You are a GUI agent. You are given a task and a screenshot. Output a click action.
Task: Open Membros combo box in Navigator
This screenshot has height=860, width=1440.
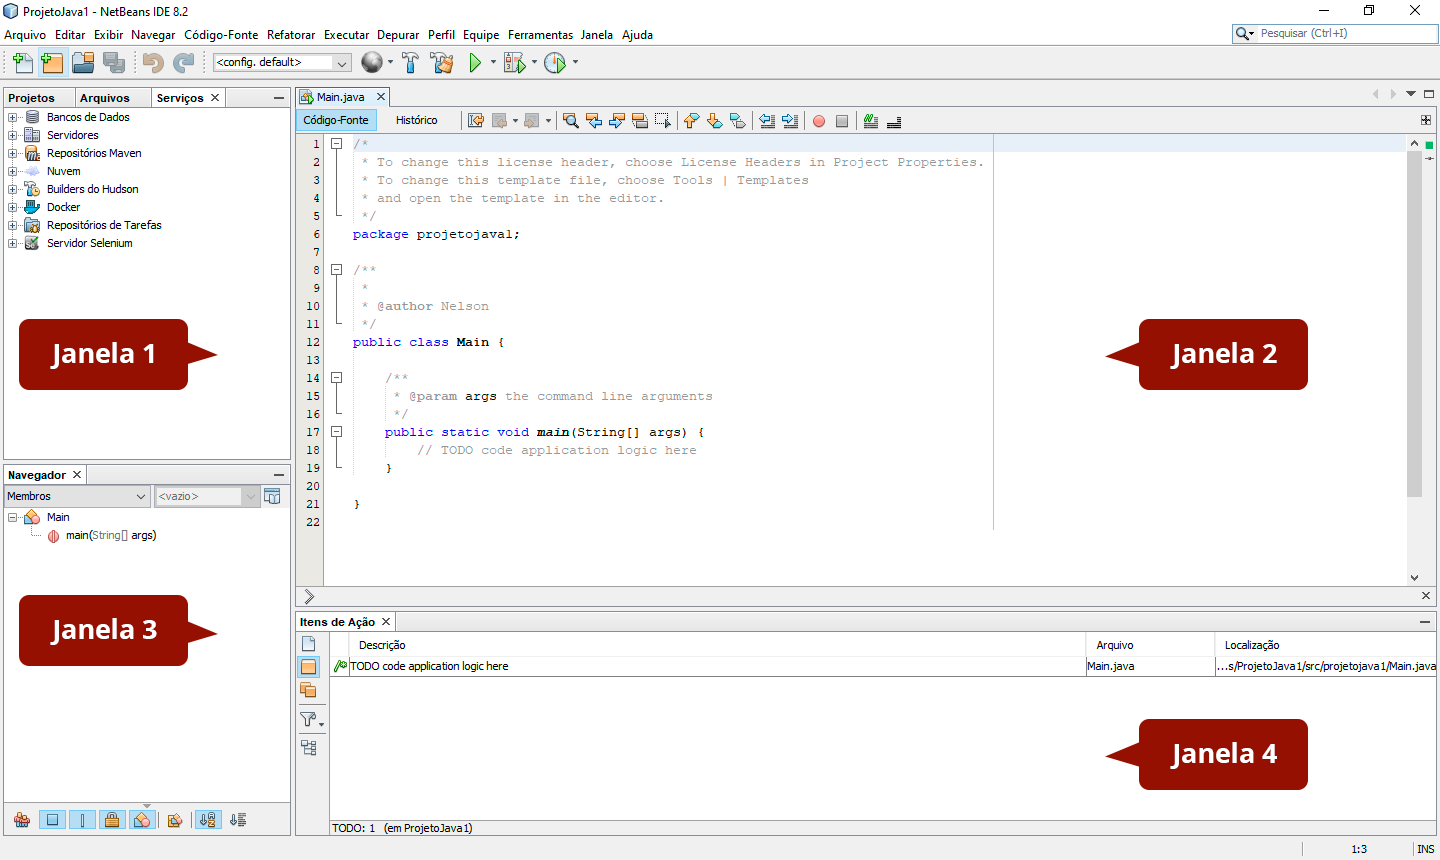(x=77, y=496)
